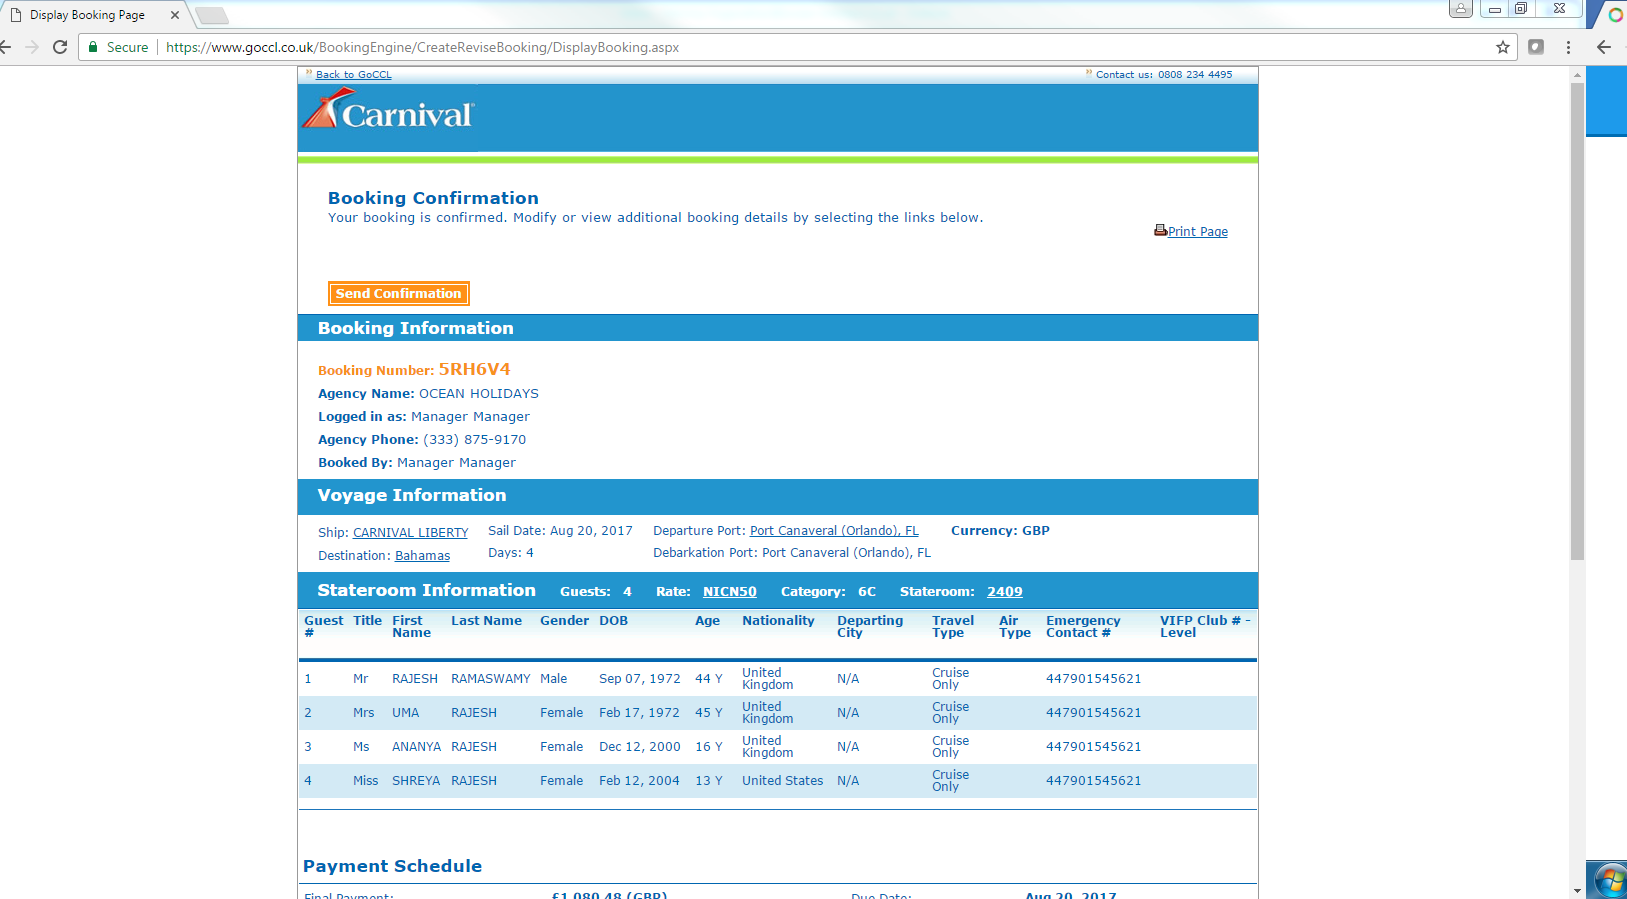
Task: Click the first name SHREYA
Action: tap(416, 781)
